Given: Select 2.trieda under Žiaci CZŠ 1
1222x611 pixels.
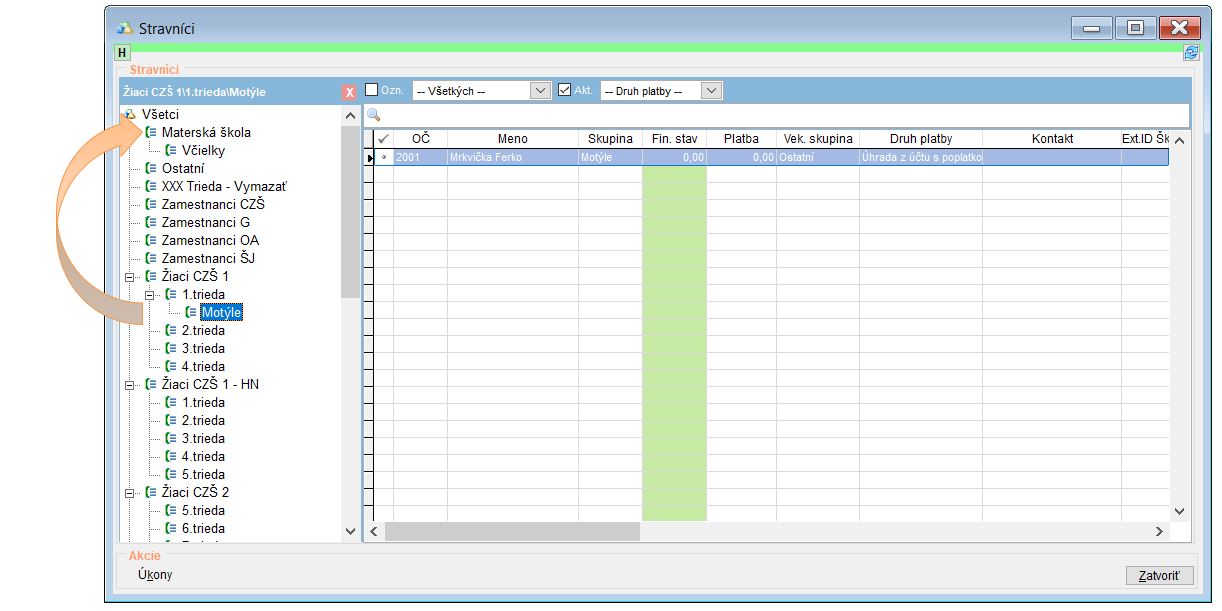Looking at the screenshot, I should pyautogui.click(x=203, y=330).
